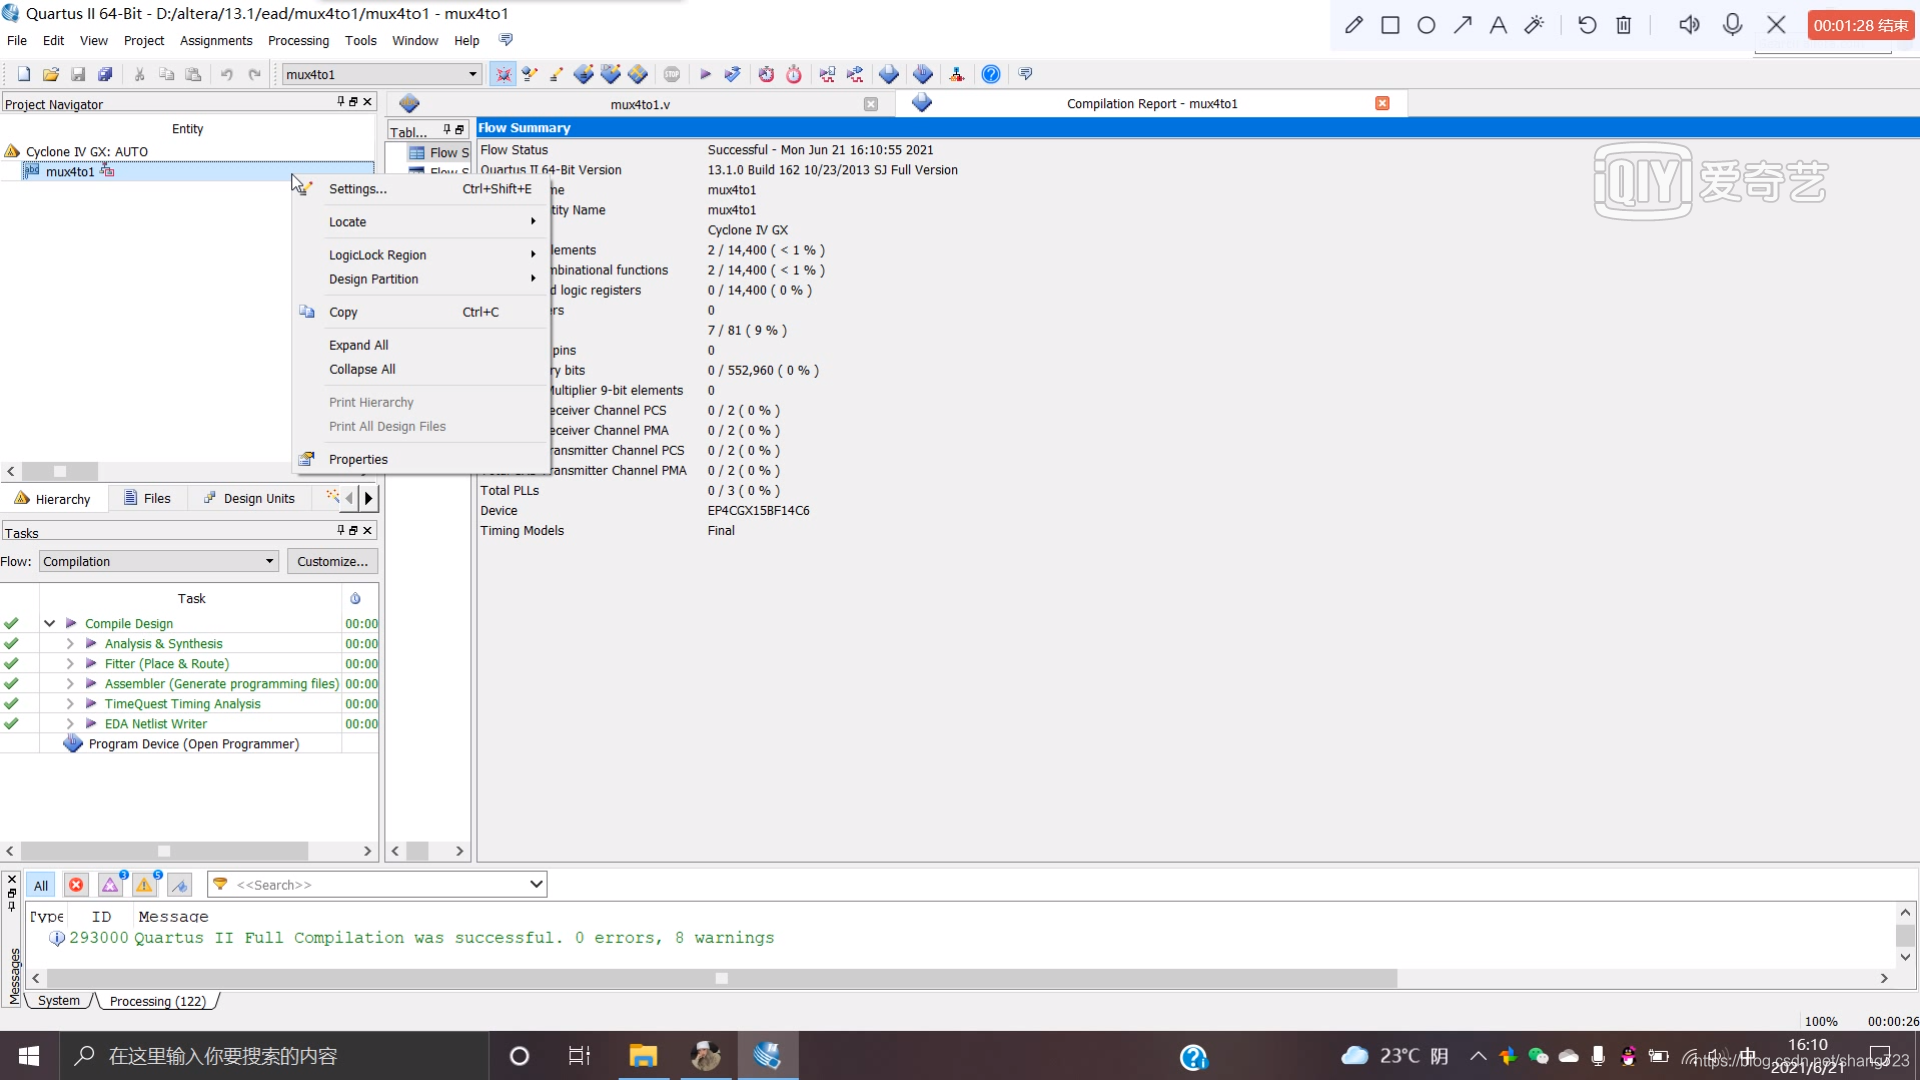This screenshot has width=1920, height=1080.
Task: Click the recorder rectangle draw tool
Action: 1390,25
